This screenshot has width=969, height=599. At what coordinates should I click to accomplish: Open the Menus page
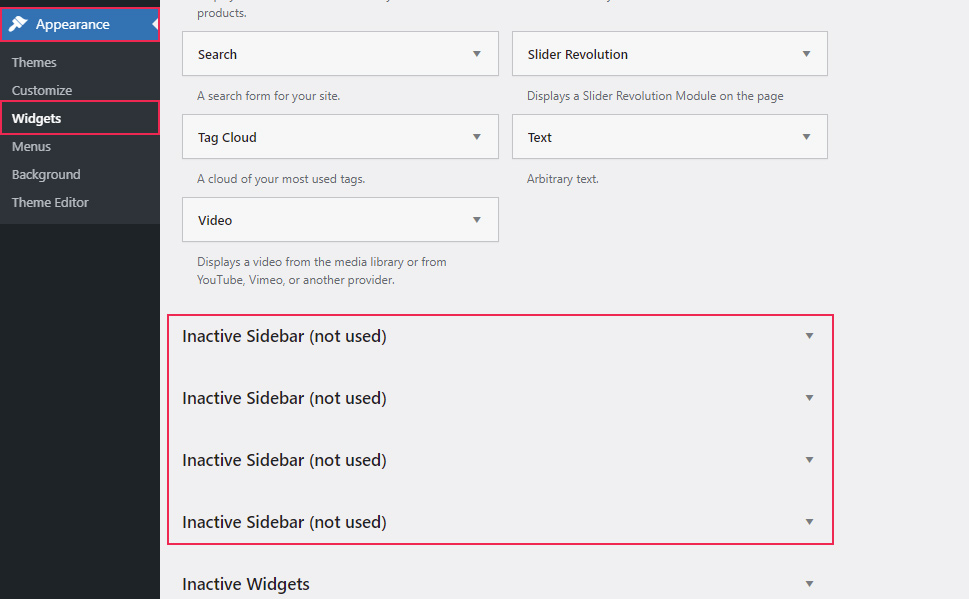(32, 147)
